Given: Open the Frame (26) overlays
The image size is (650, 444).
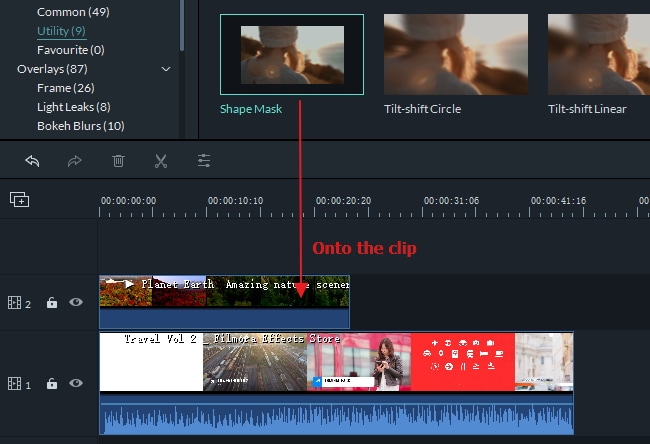Looking at the screenshot, I should tap(65, 88).
